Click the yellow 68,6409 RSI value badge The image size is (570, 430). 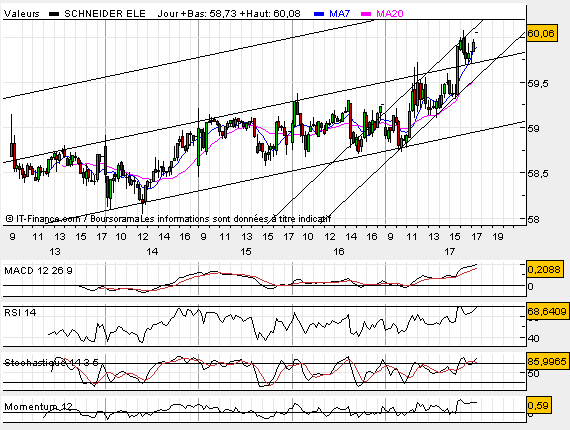click(547, 312)
